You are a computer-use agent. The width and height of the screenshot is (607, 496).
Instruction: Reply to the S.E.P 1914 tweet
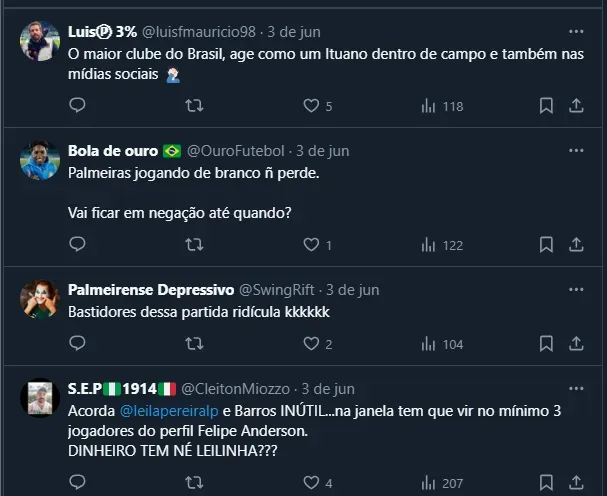[x=78, y=483]
